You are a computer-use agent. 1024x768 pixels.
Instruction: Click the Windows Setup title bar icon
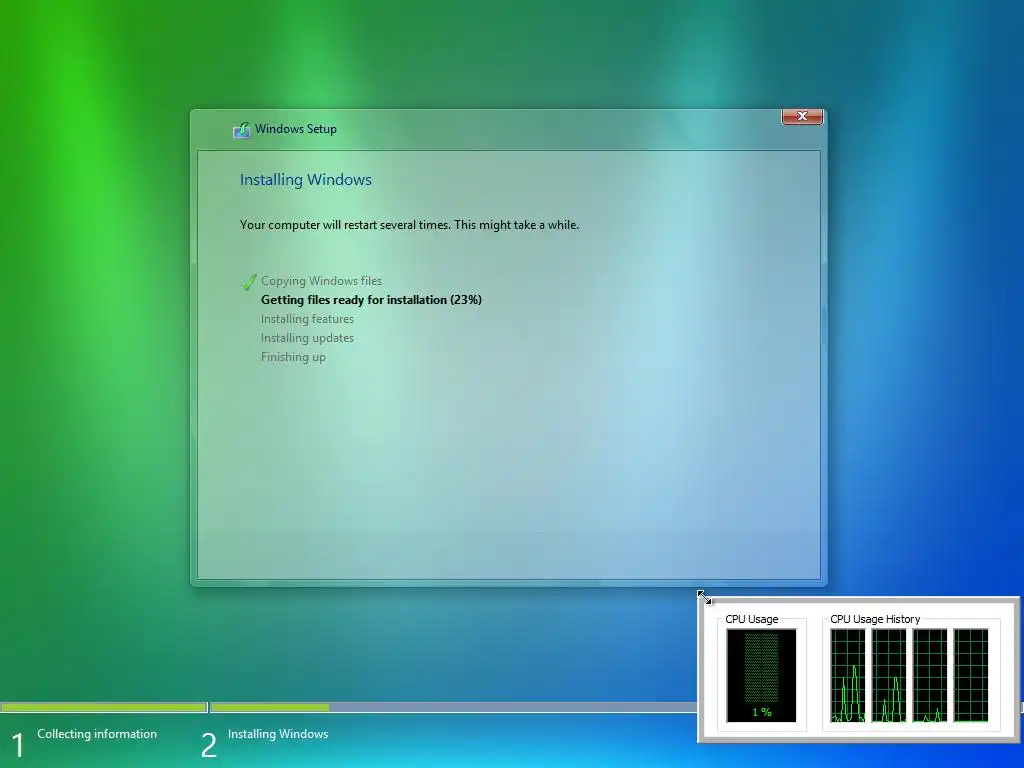click(x=242, y=130)
